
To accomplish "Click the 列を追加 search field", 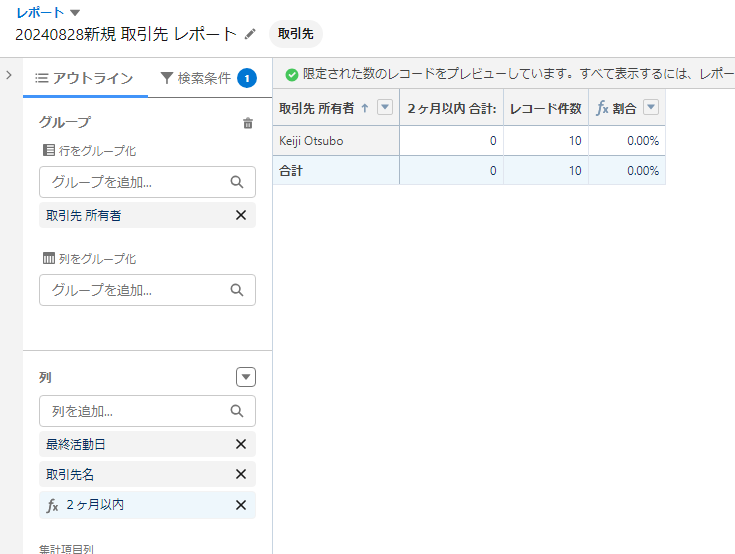I will click(147, 411).
